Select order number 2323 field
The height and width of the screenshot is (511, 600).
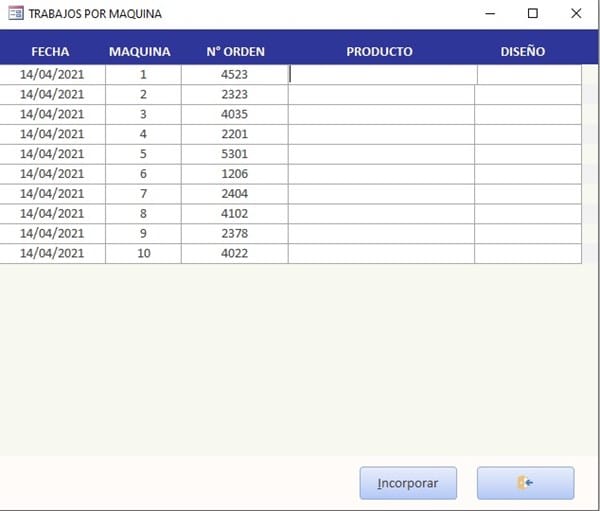click(x=234, y=94)
